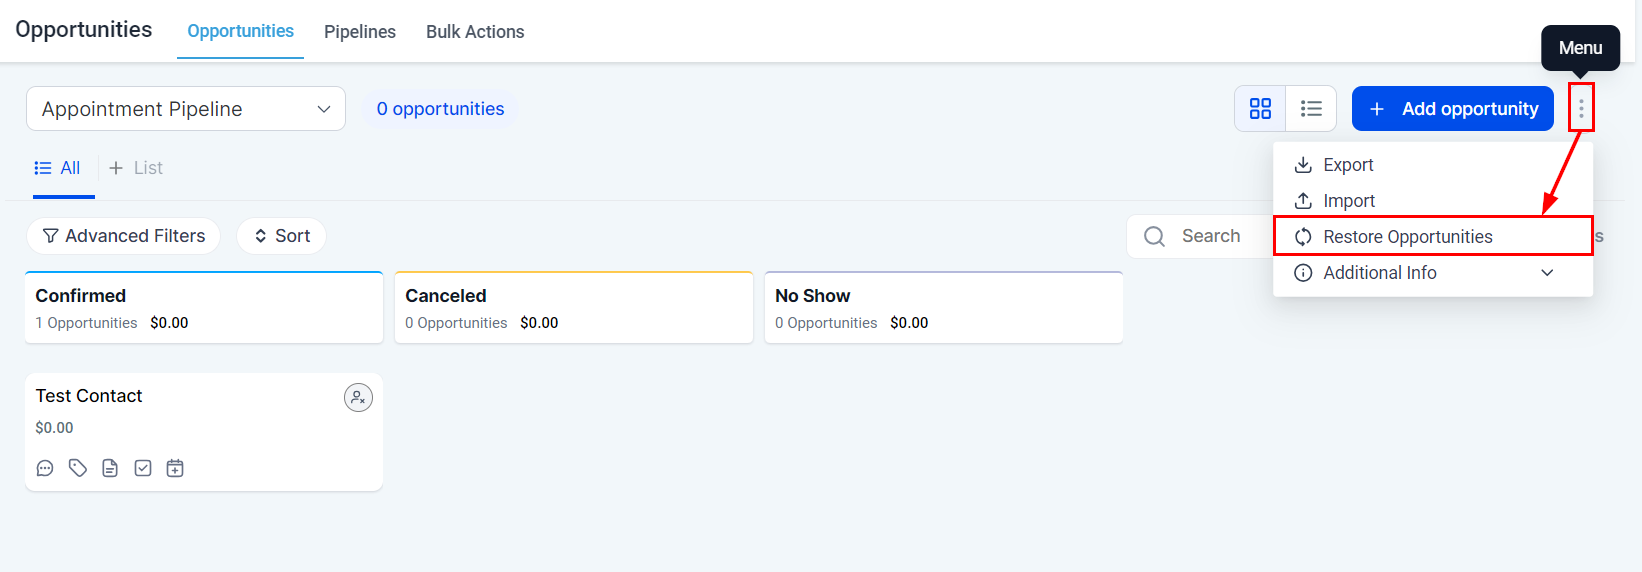Open the Appointment Pipeline dropdown
This screenshot has width=1642, height=572.
186,109
